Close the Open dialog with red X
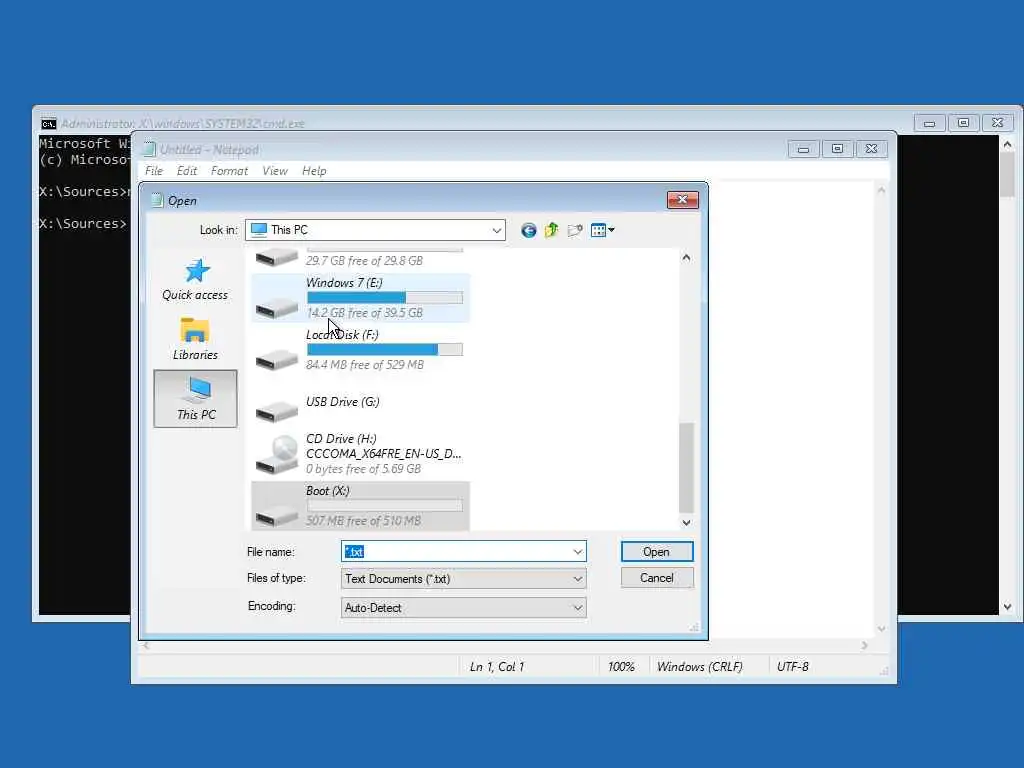 pyautogui.click(x=682, y=200)
